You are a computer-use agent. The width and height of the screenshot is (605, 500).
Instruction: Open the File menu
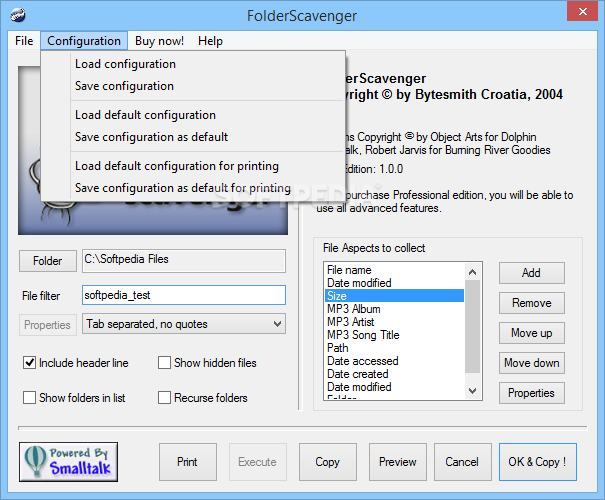[x=24, y=41]
